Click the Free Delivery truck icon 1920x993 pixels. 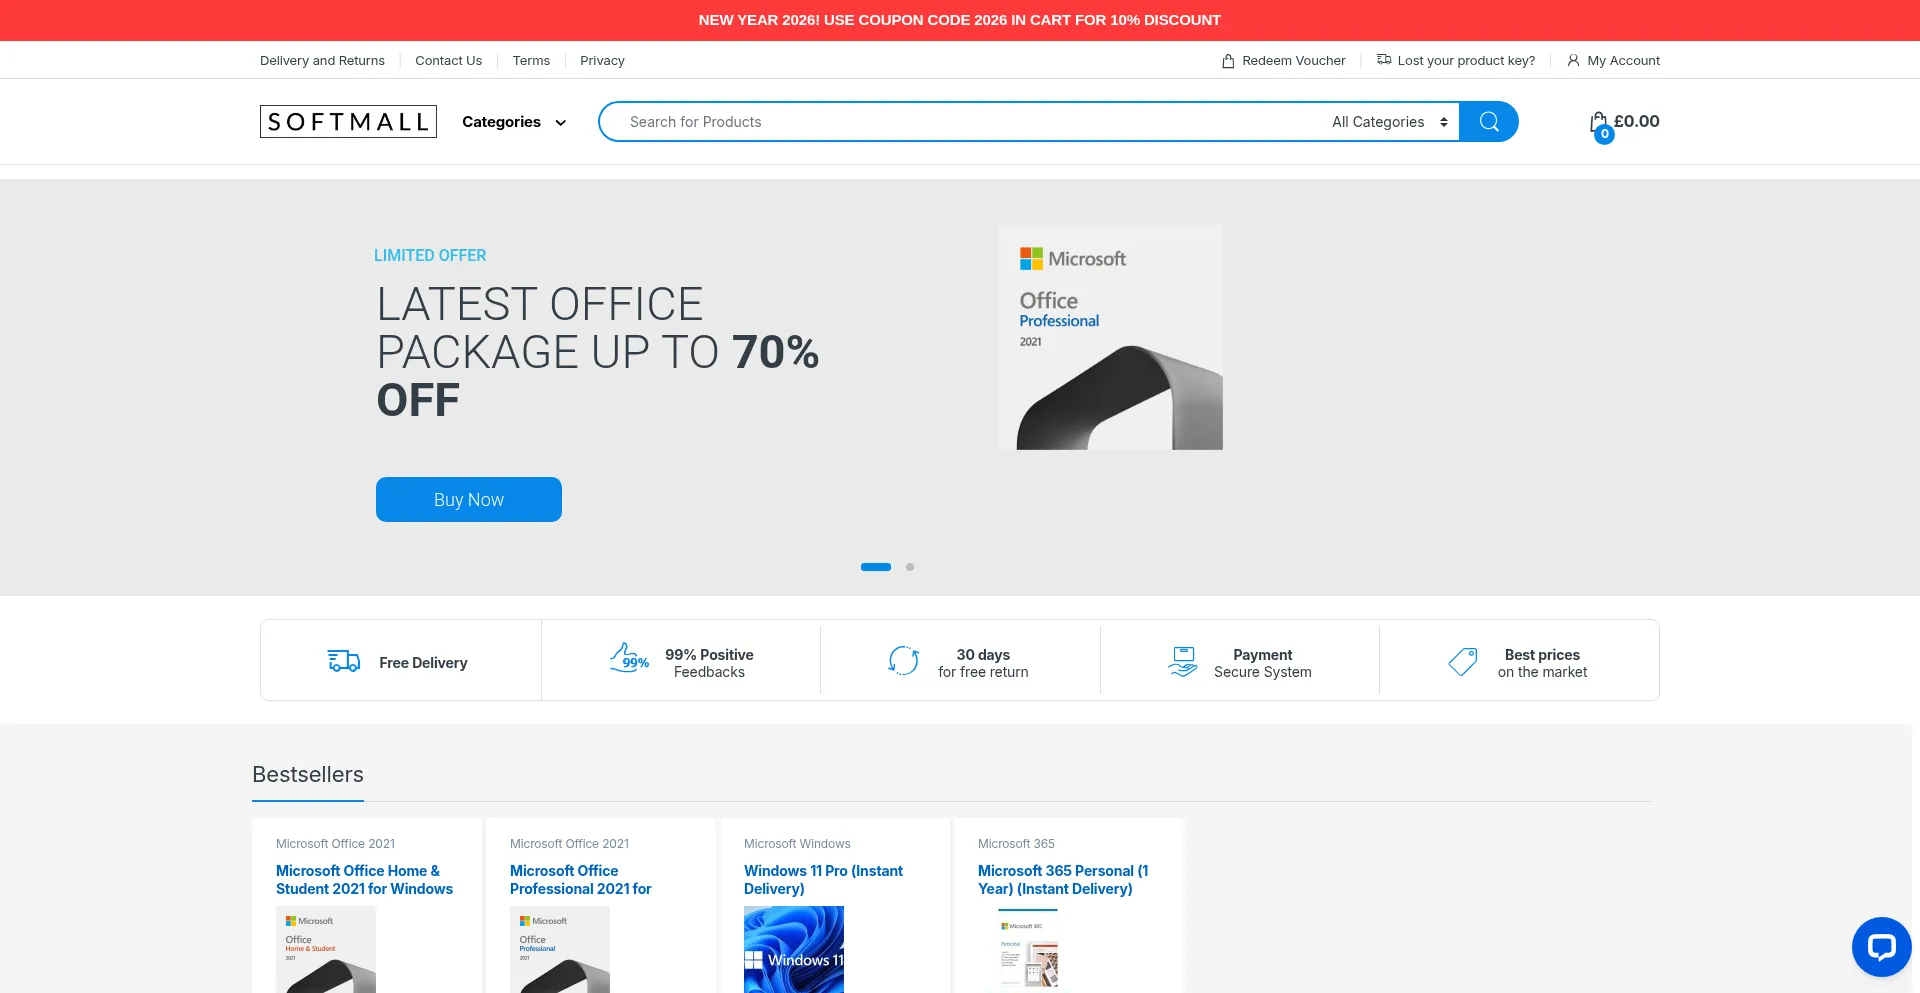coord(343,661)
